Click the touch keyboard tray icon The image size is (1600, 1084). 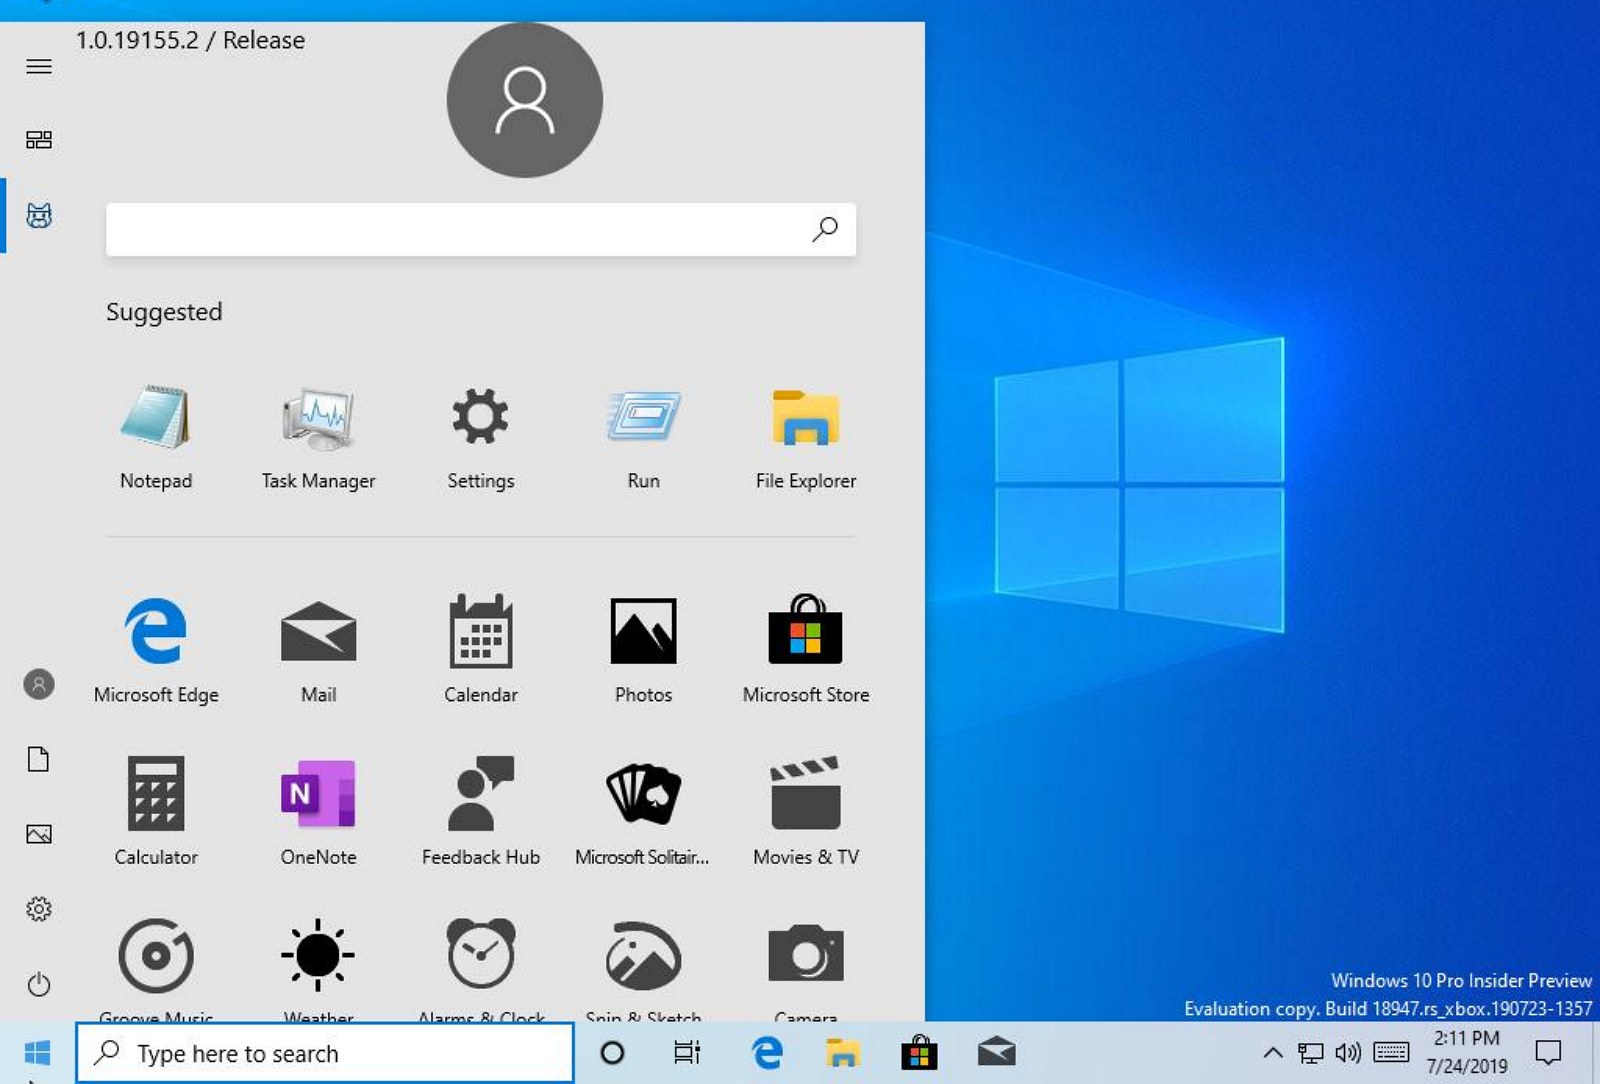click(x=1391, y=1052)
